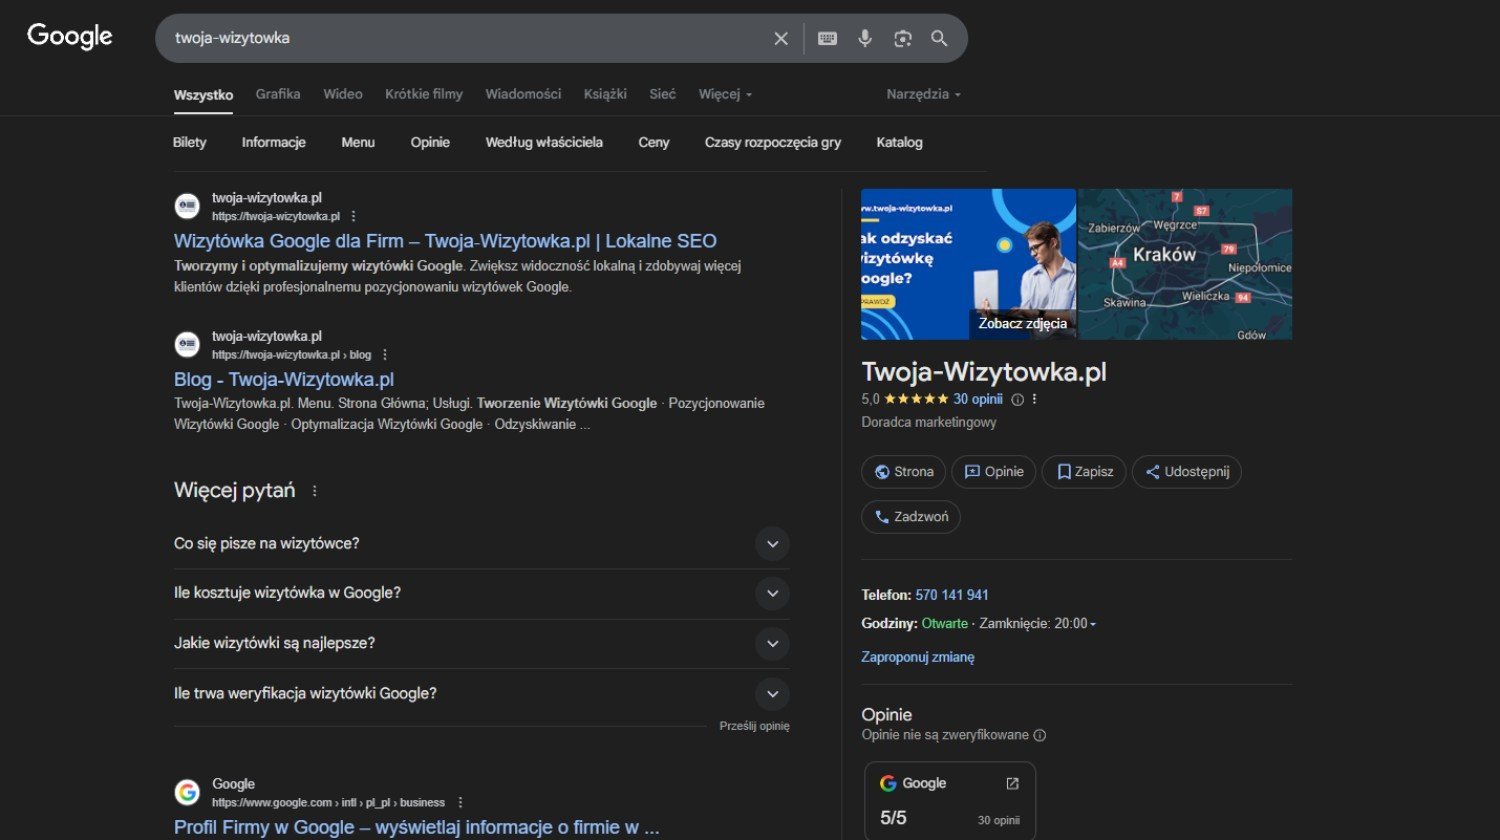Open three-dot menu beside the blog result URL
The height and width of the screenshot is (840, 1500).
click(385, 354)
